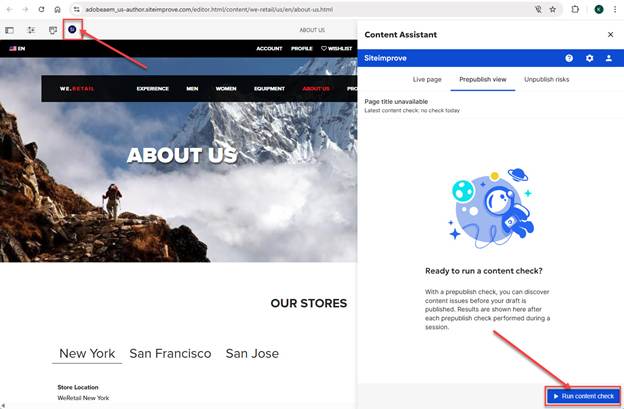Click the 'Store Location' label
624x409 pixels.
coord(78,387)
